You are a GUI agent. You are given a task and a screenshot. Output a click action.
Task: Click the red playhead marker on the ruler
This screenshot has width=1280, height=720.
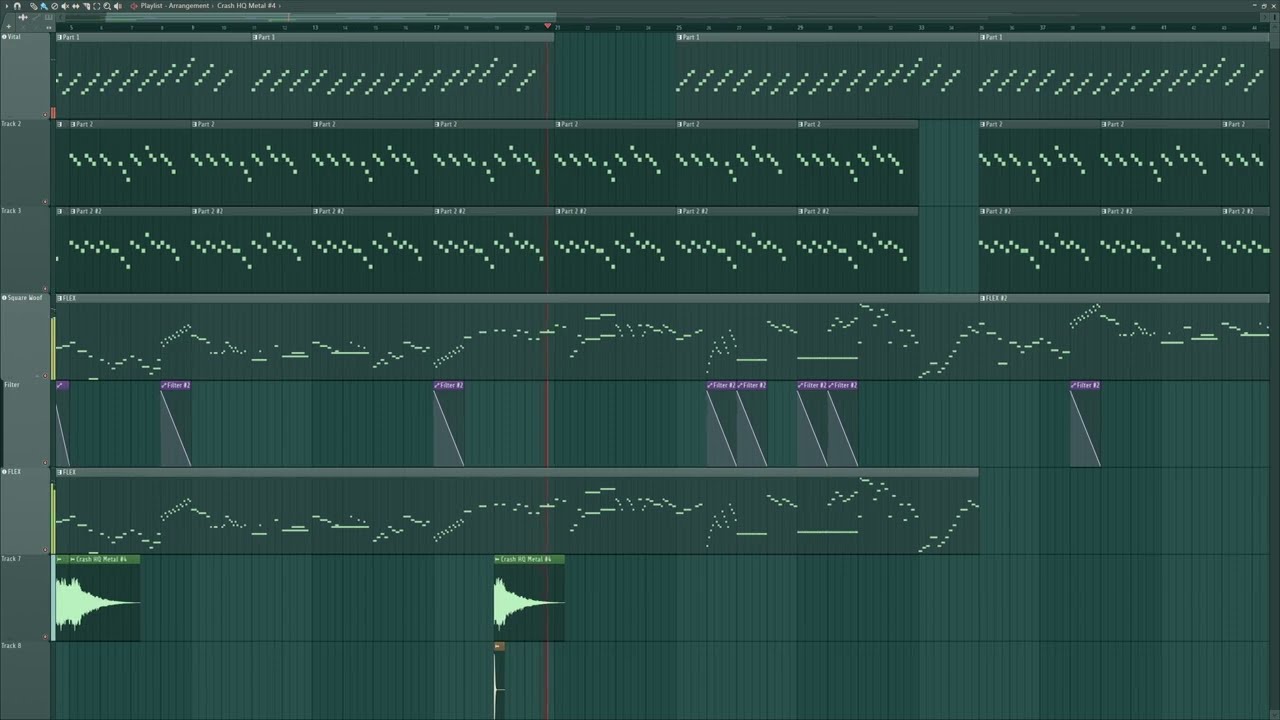(x=548, y=26)
